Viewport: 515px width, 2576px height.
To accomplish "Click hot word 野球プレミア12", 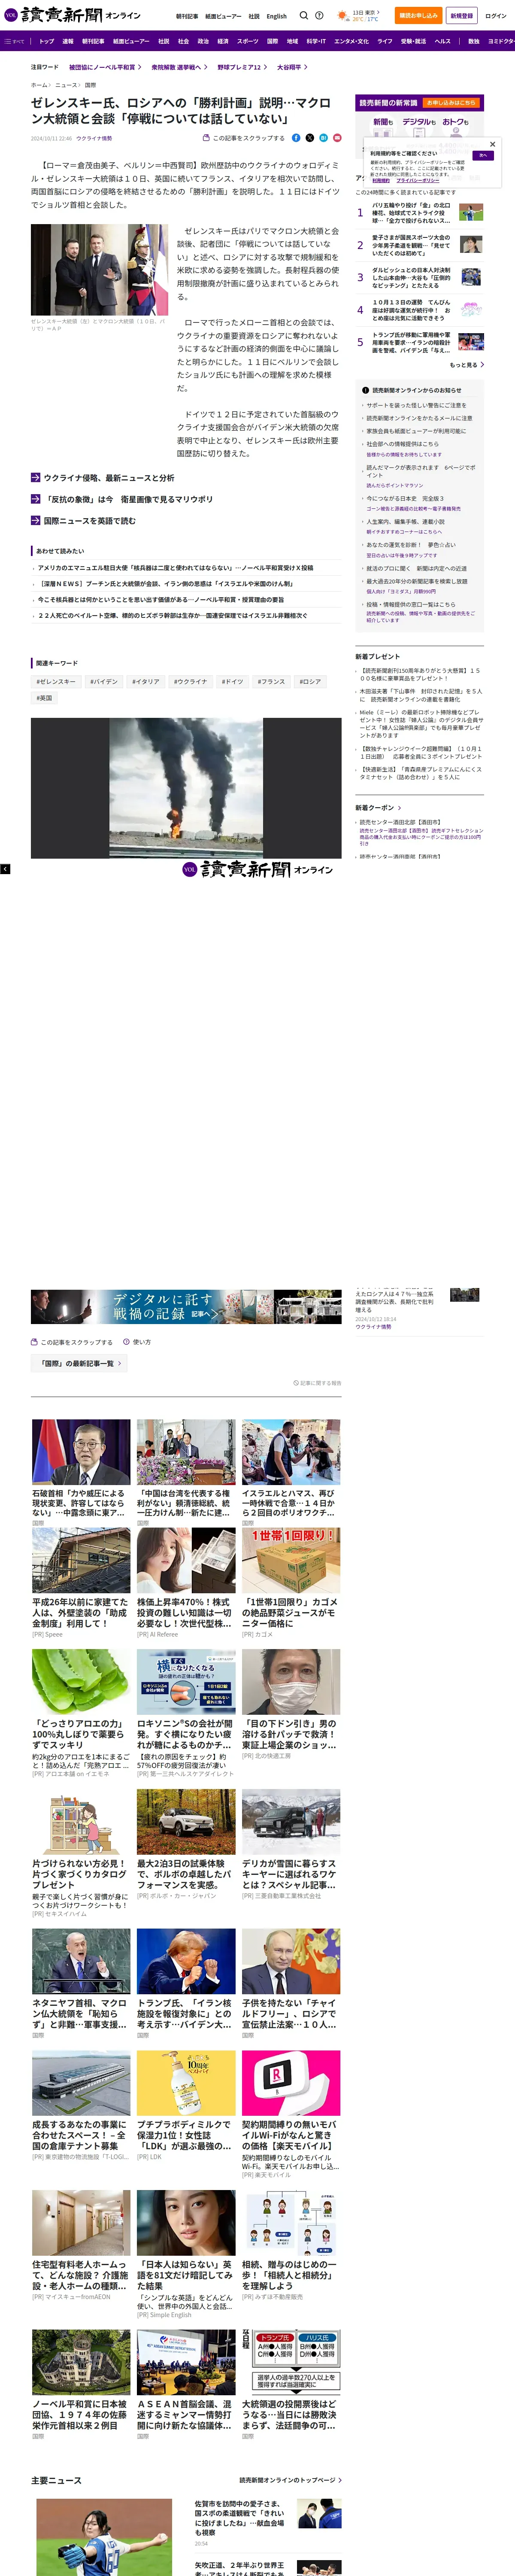I will [242, 67].
